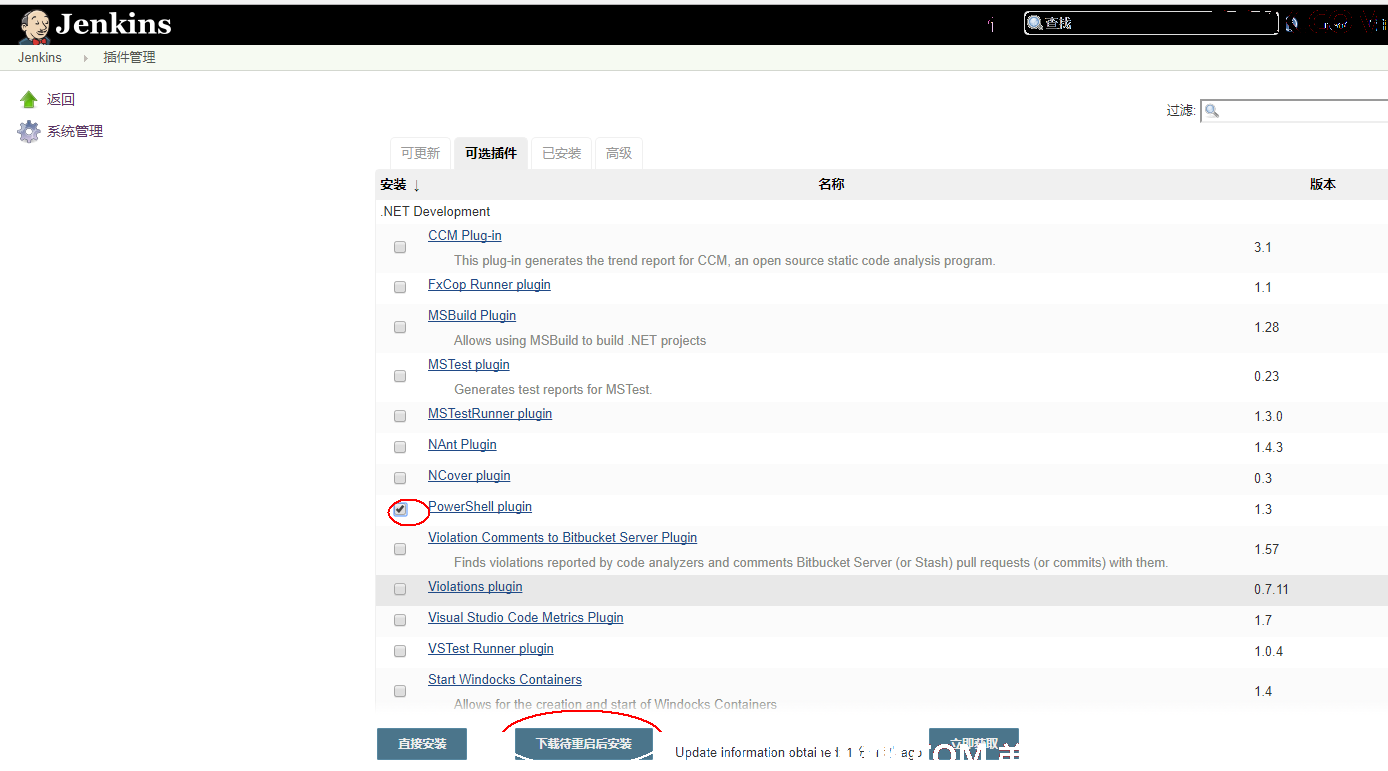
Task: Open the MSTest plugin link
Action: click(469, 365)
